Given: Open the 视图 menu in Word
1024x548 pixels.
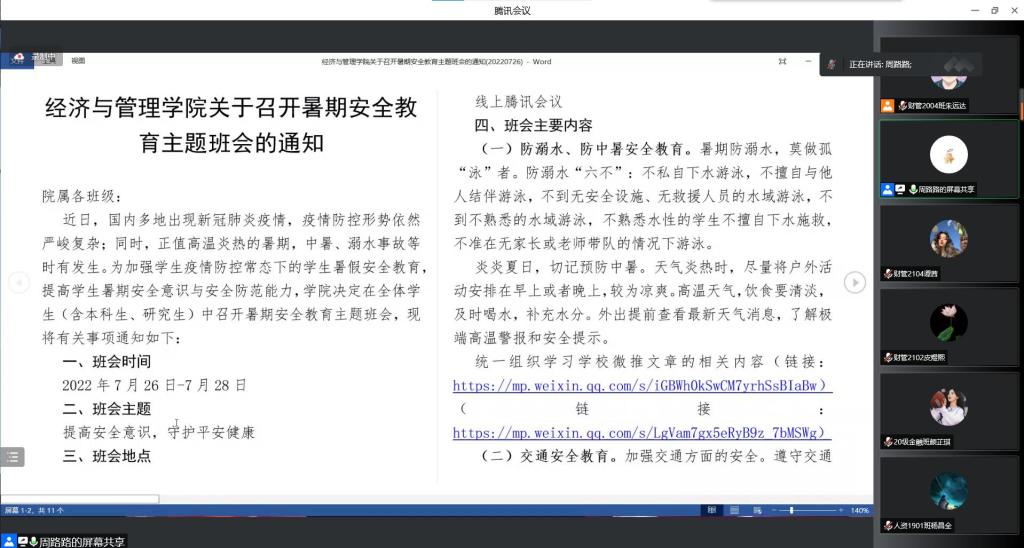Looking at the screenshot, I should coord(78,61).
